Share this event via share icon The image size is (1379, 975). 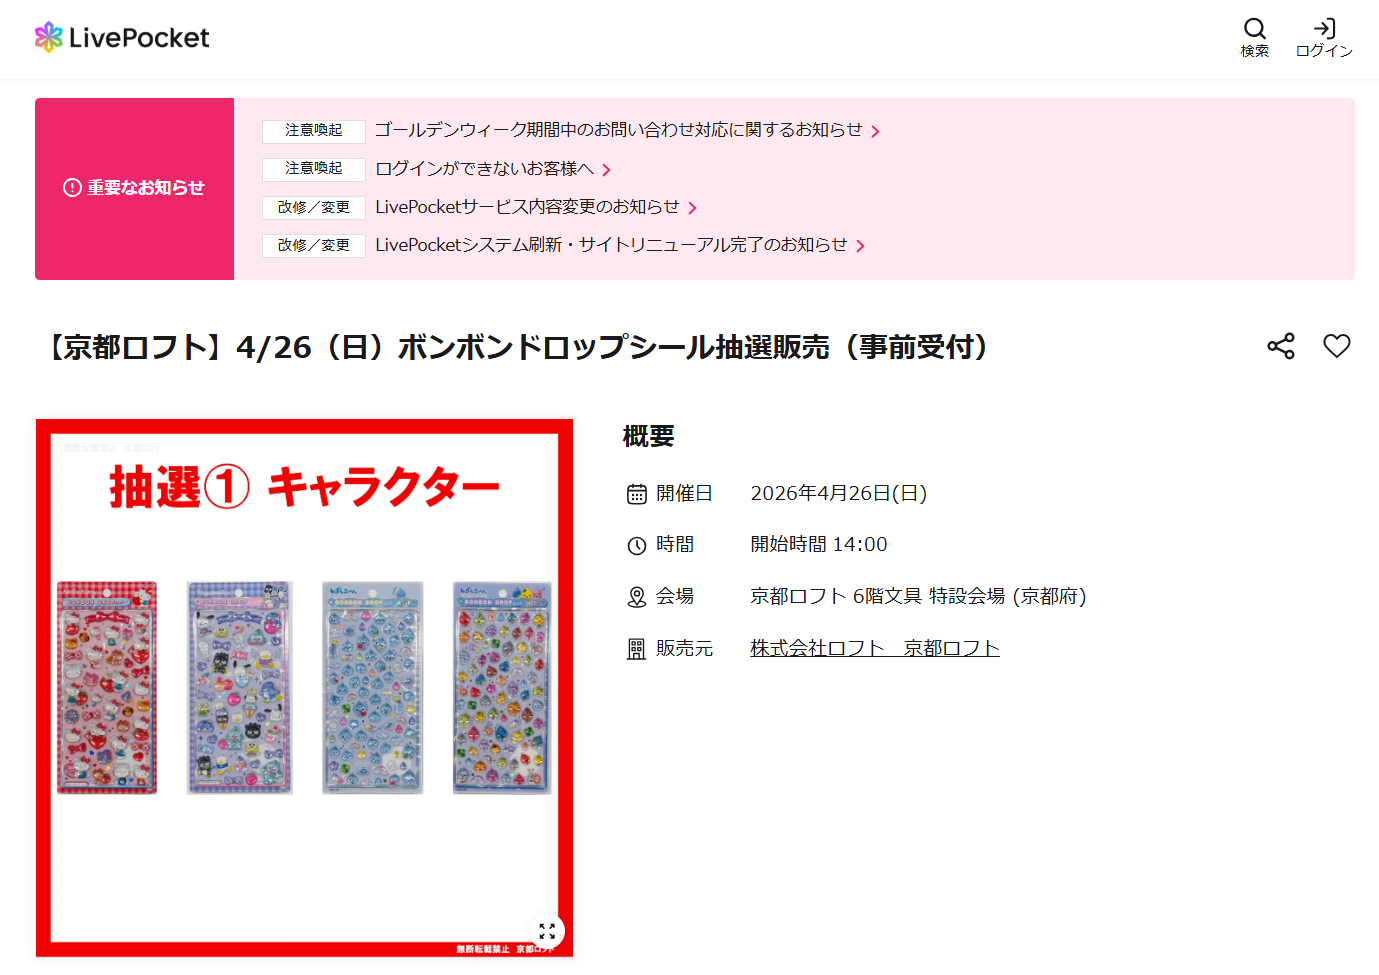click(x=1281, y=346)
